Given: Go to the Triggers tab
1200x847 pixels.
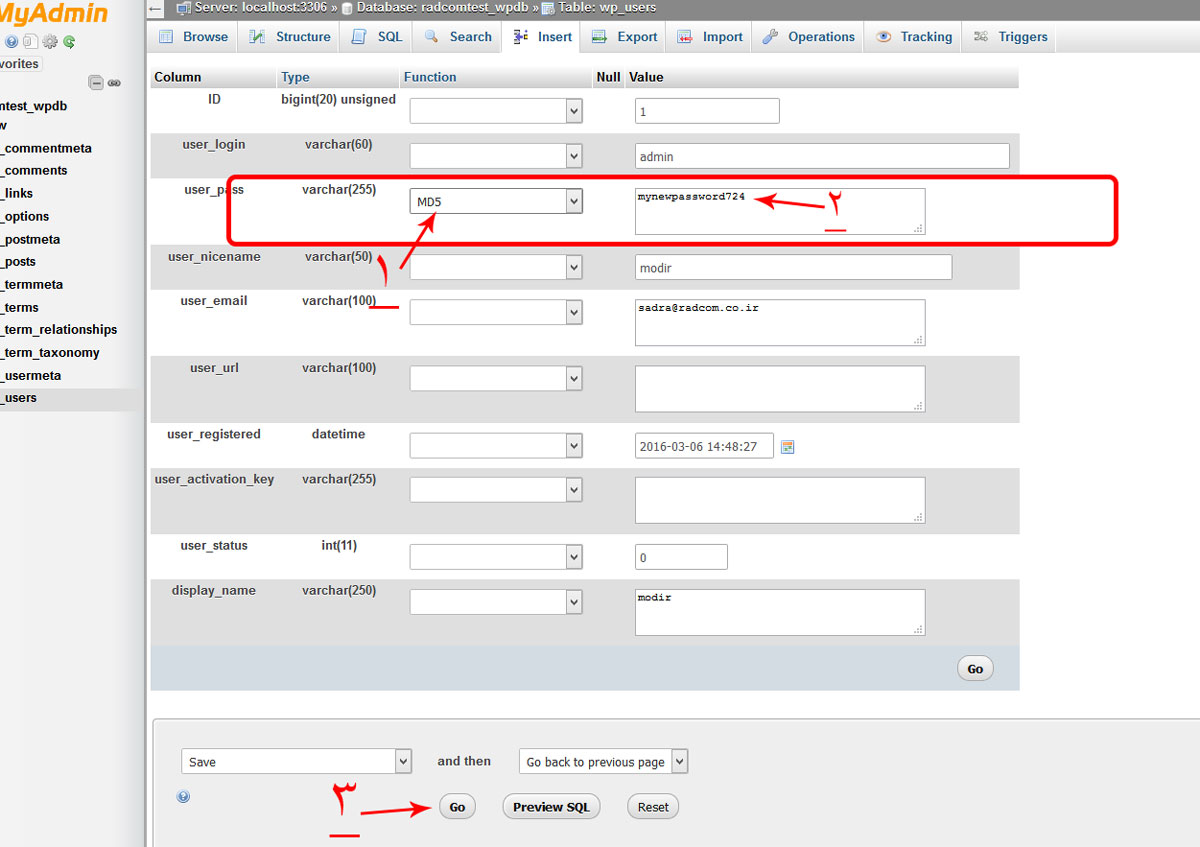Looking at the screenshot, I should (x=1010, y=37).
